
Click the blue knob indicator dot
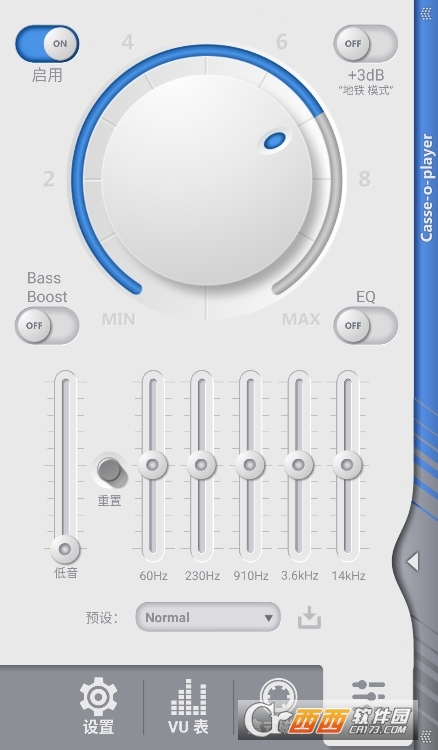274,140
